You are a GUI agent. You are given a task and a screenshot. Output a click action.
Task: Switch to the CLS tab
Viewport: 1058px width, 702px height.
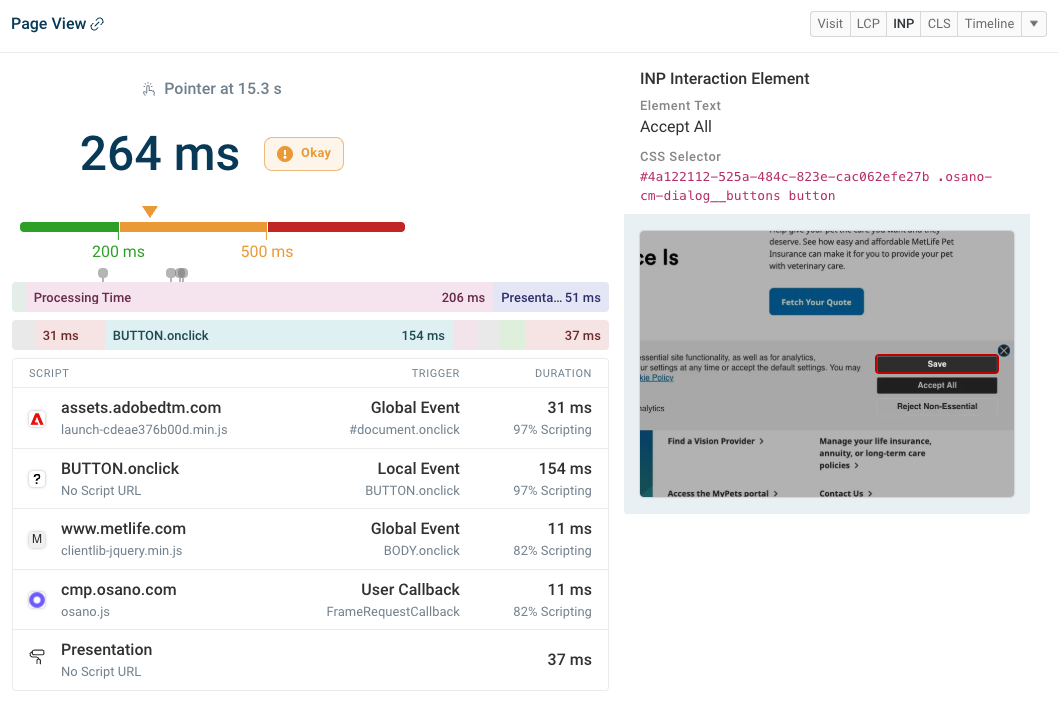[938, 23]
